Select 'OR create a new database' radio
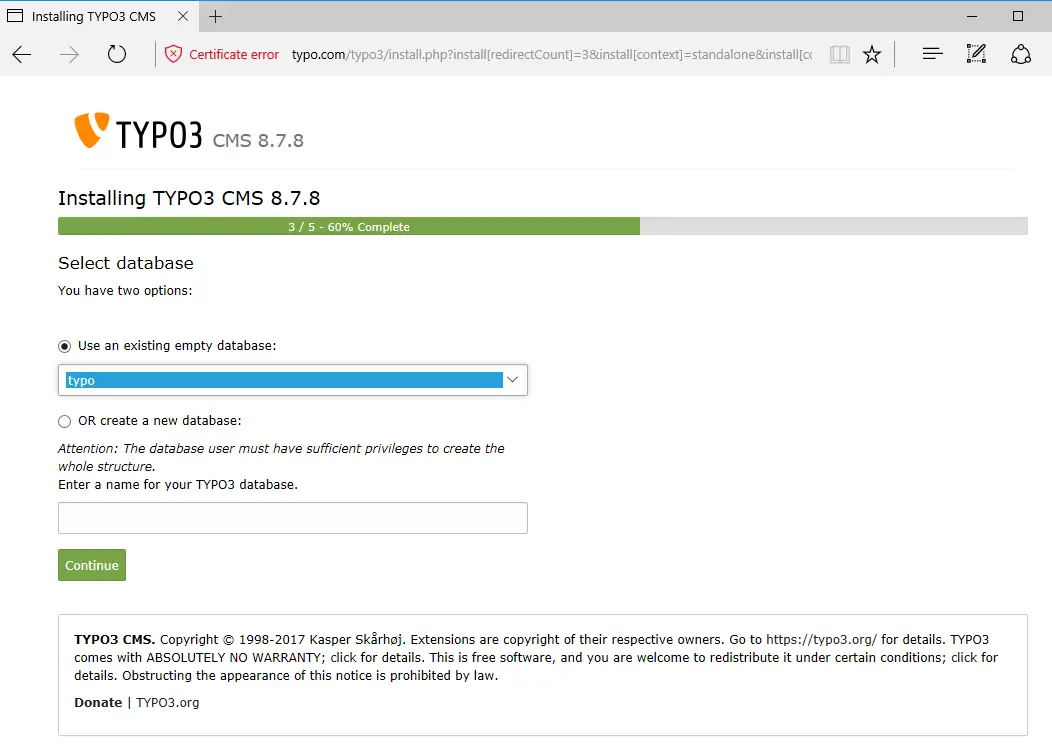 [64, 421]
